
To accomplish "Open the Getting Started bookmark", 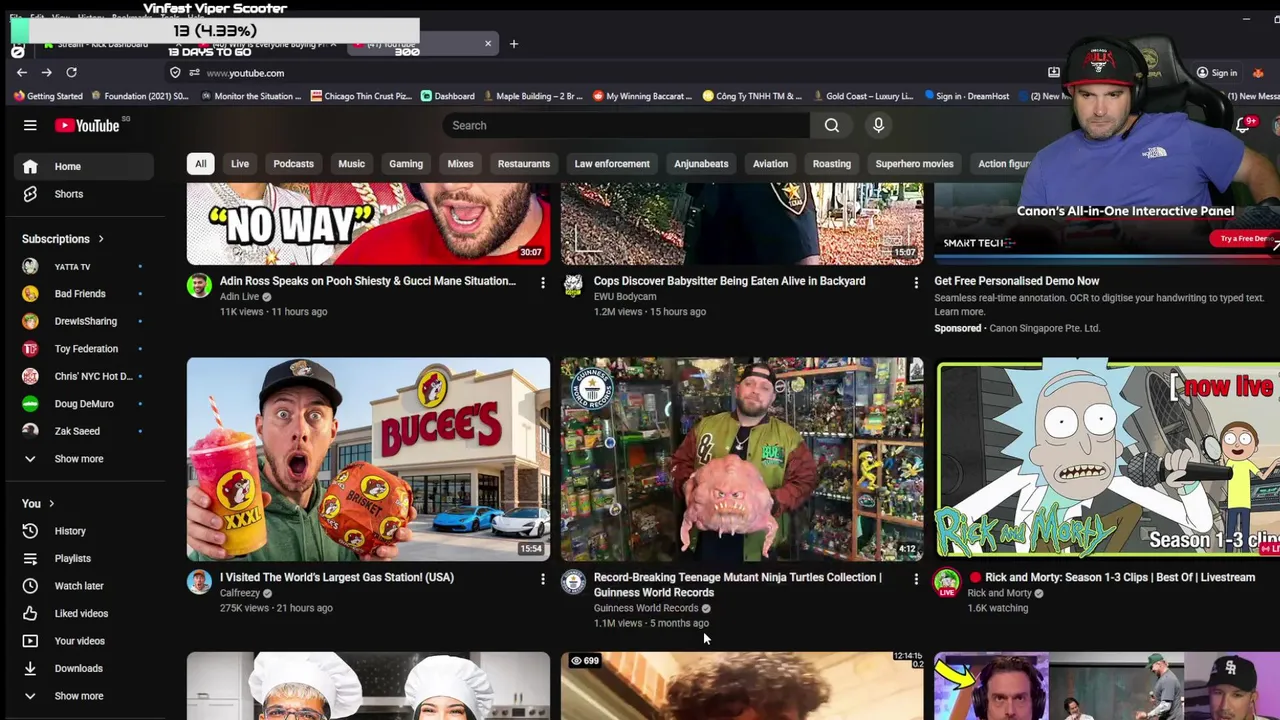I will click(x=48, y=96).
